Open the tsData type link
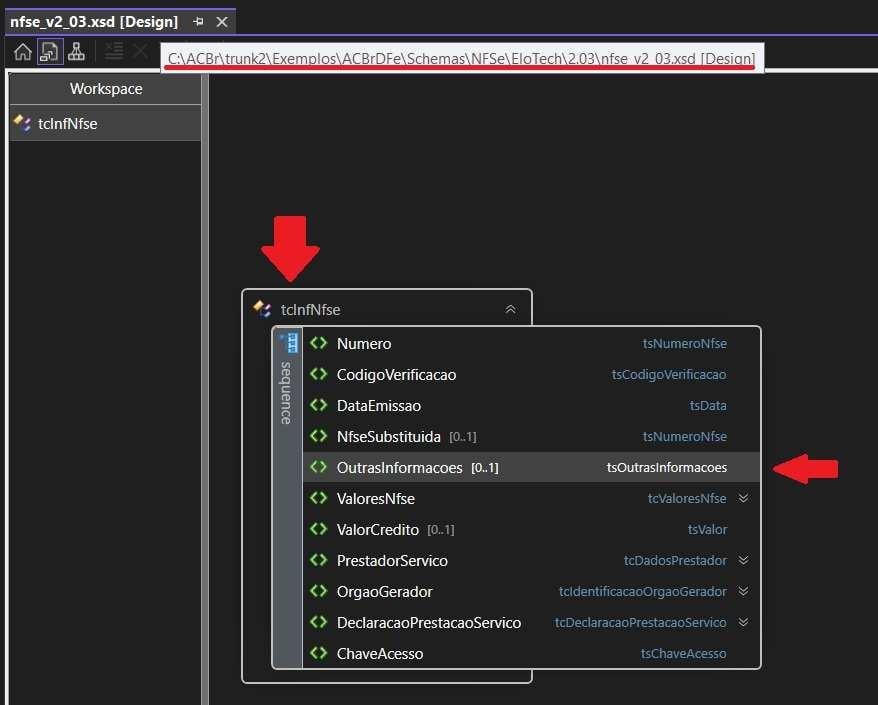The image size is (878, 705). (x=708, y=405)
